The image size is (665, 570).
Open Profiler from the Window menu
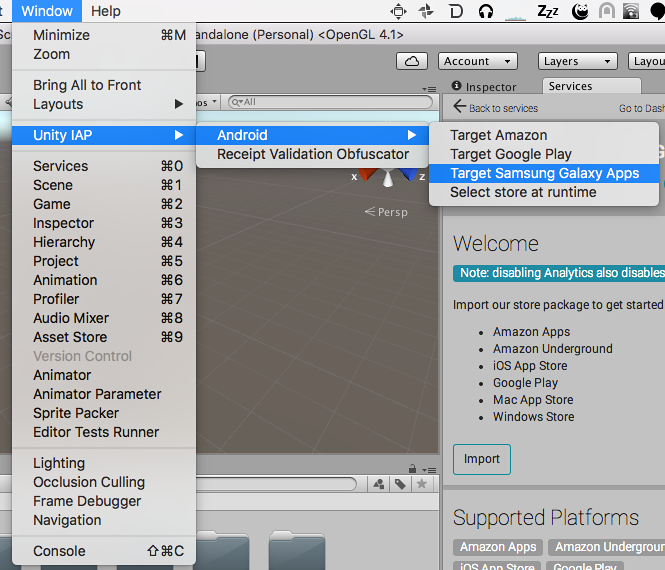56,299
